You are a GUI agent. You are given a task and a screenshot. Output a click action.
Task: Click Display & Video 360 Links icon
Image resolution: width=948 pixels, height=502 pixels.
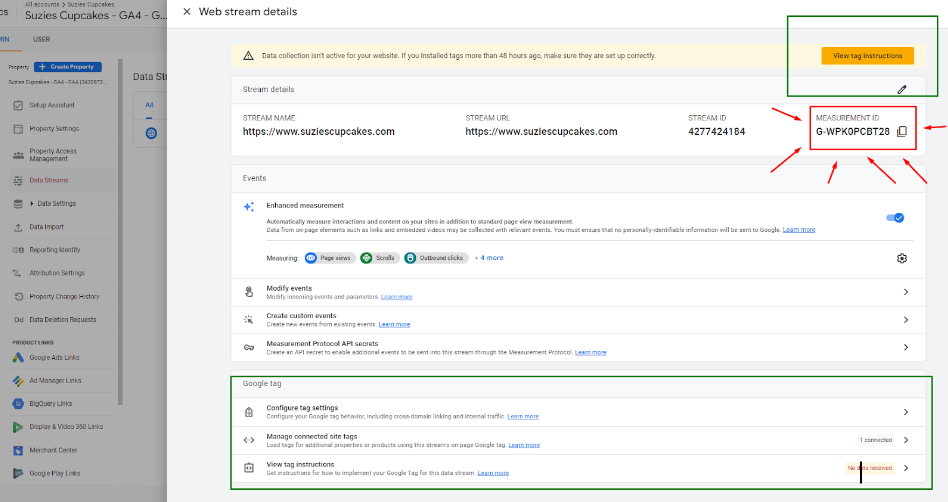(x=18, y=427)
